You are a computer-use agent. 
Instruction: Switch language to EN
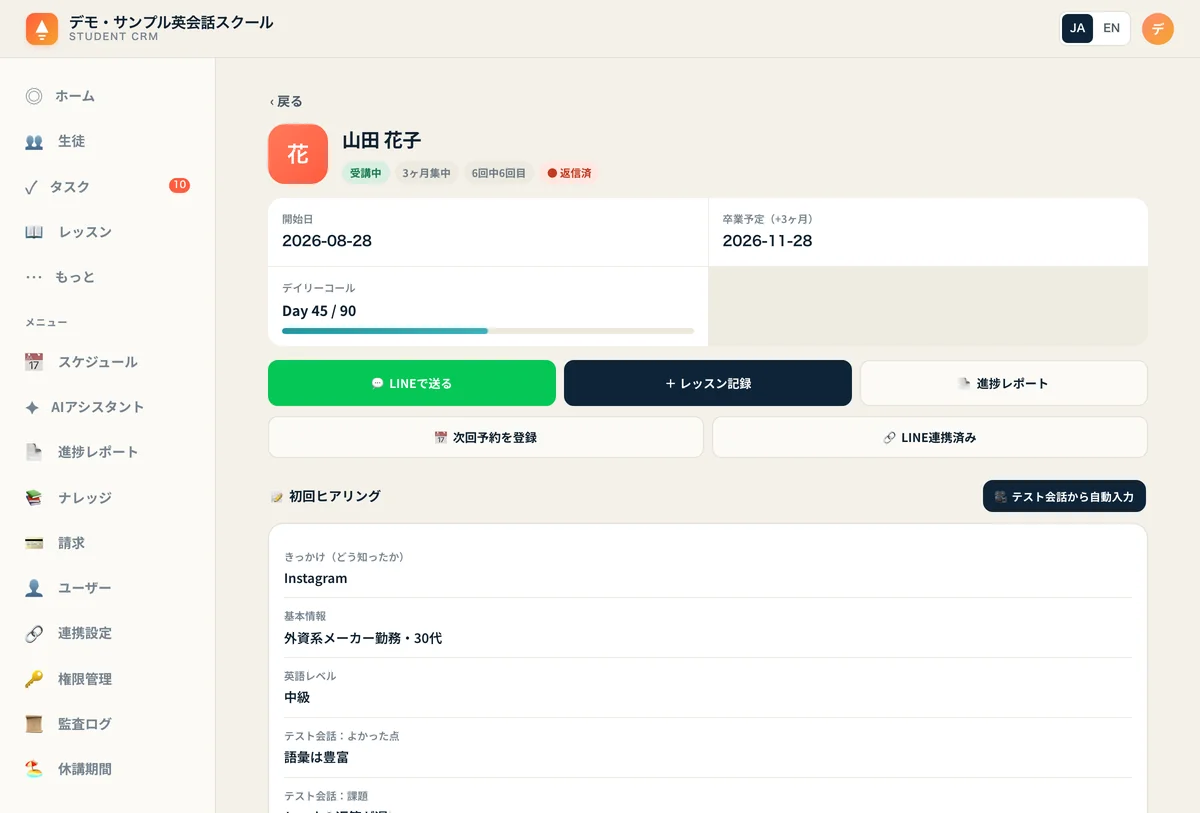pyautogui.click(x=1111, y=28)
